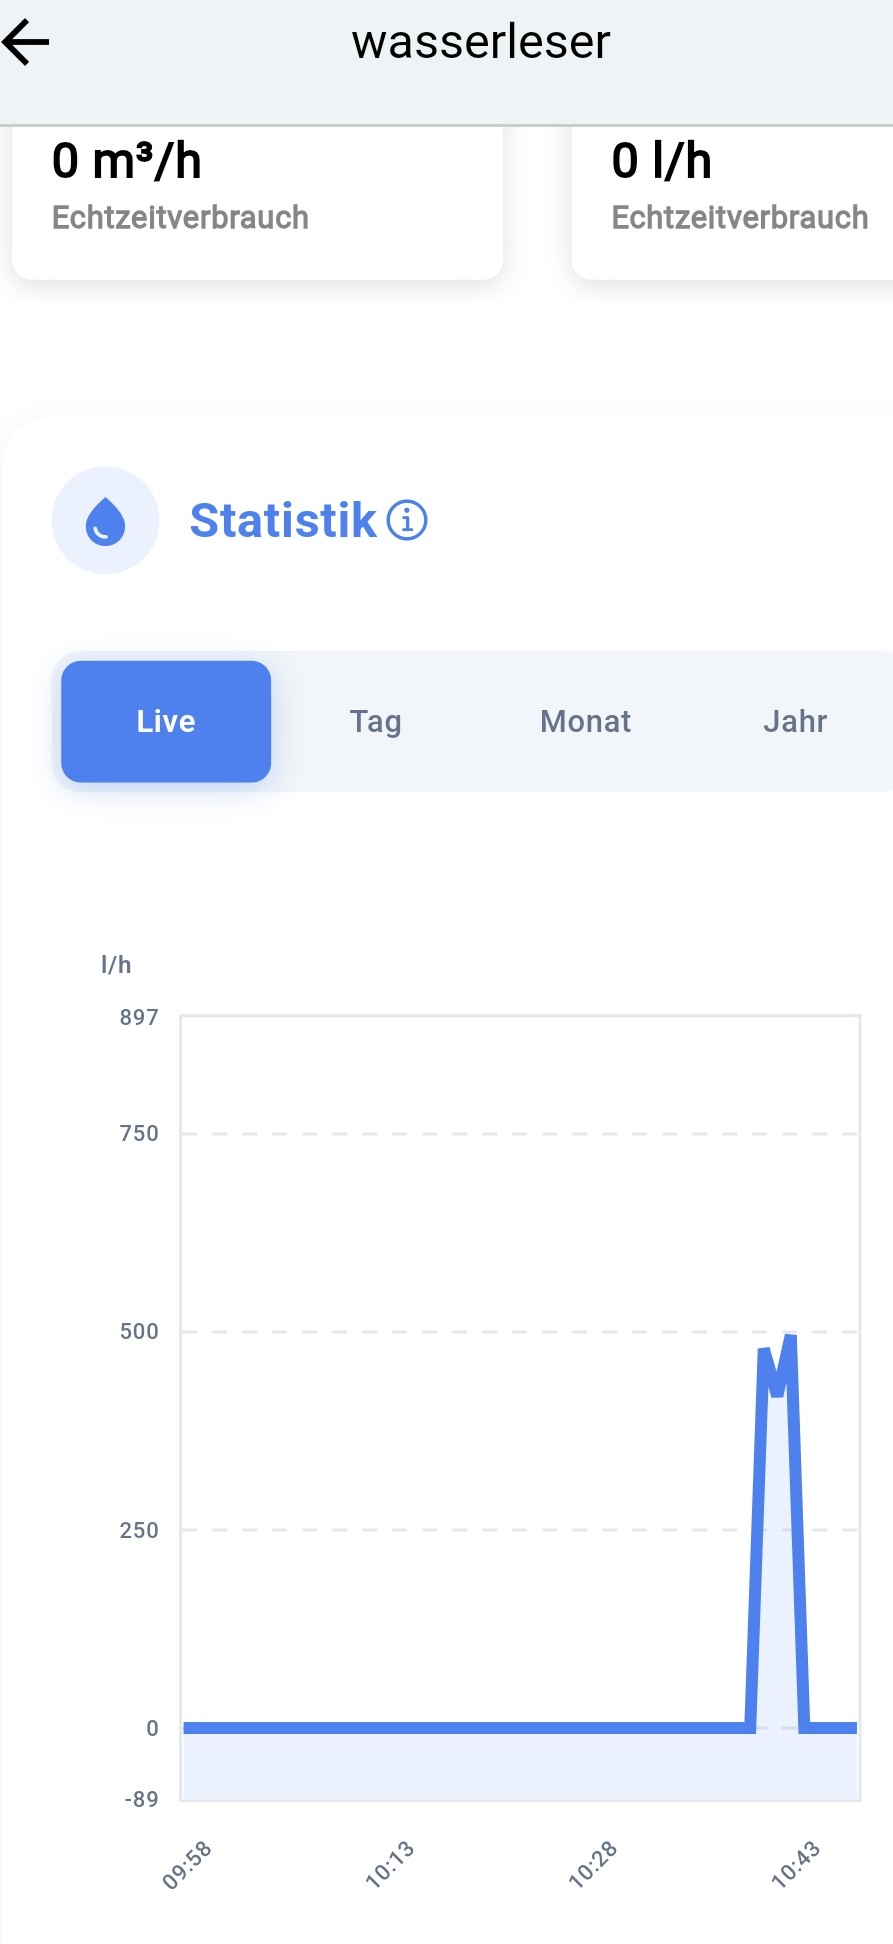Switch to the Tag tab
Image resolution: width=893 pixels, height=1944 pixels.
click(375, 721)
